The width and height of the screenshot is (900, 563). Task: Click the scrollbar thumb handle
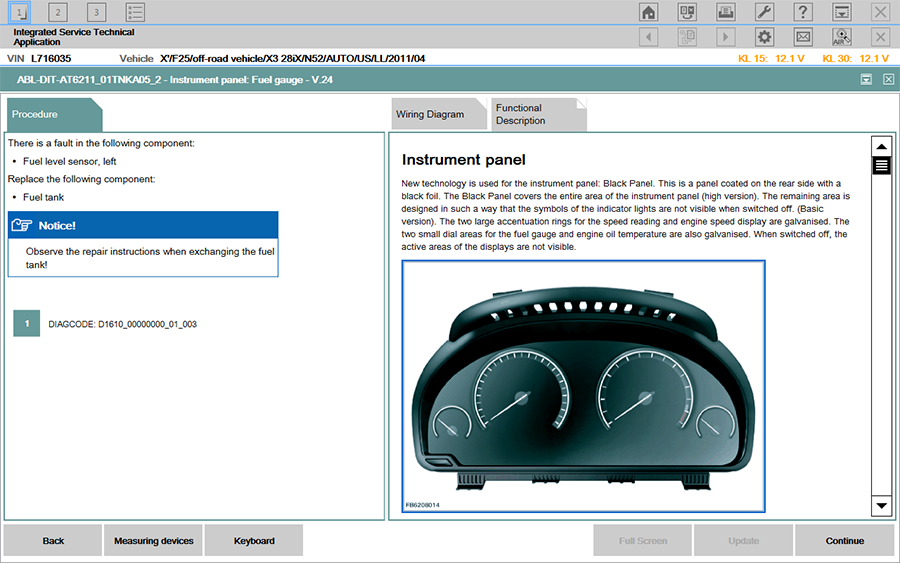tap(881, 166)
